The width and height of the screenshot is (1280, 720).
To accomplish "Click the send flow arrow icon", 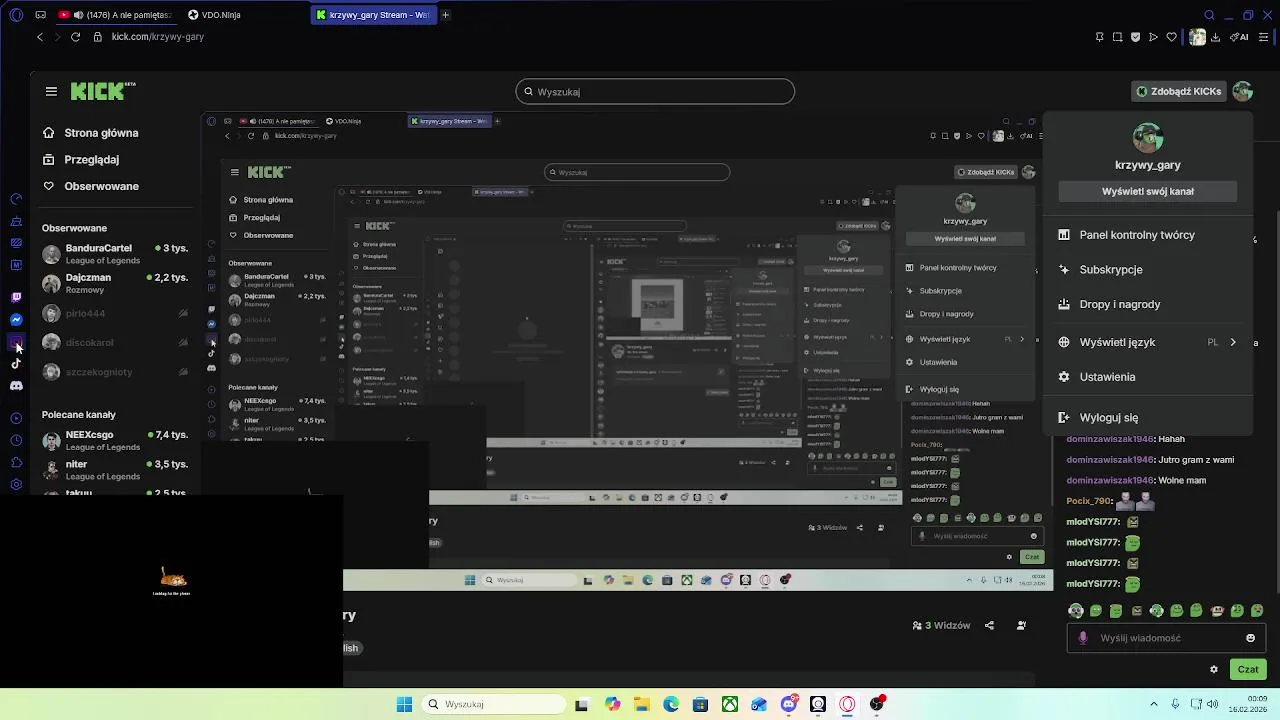I will tap(1153, 37).
